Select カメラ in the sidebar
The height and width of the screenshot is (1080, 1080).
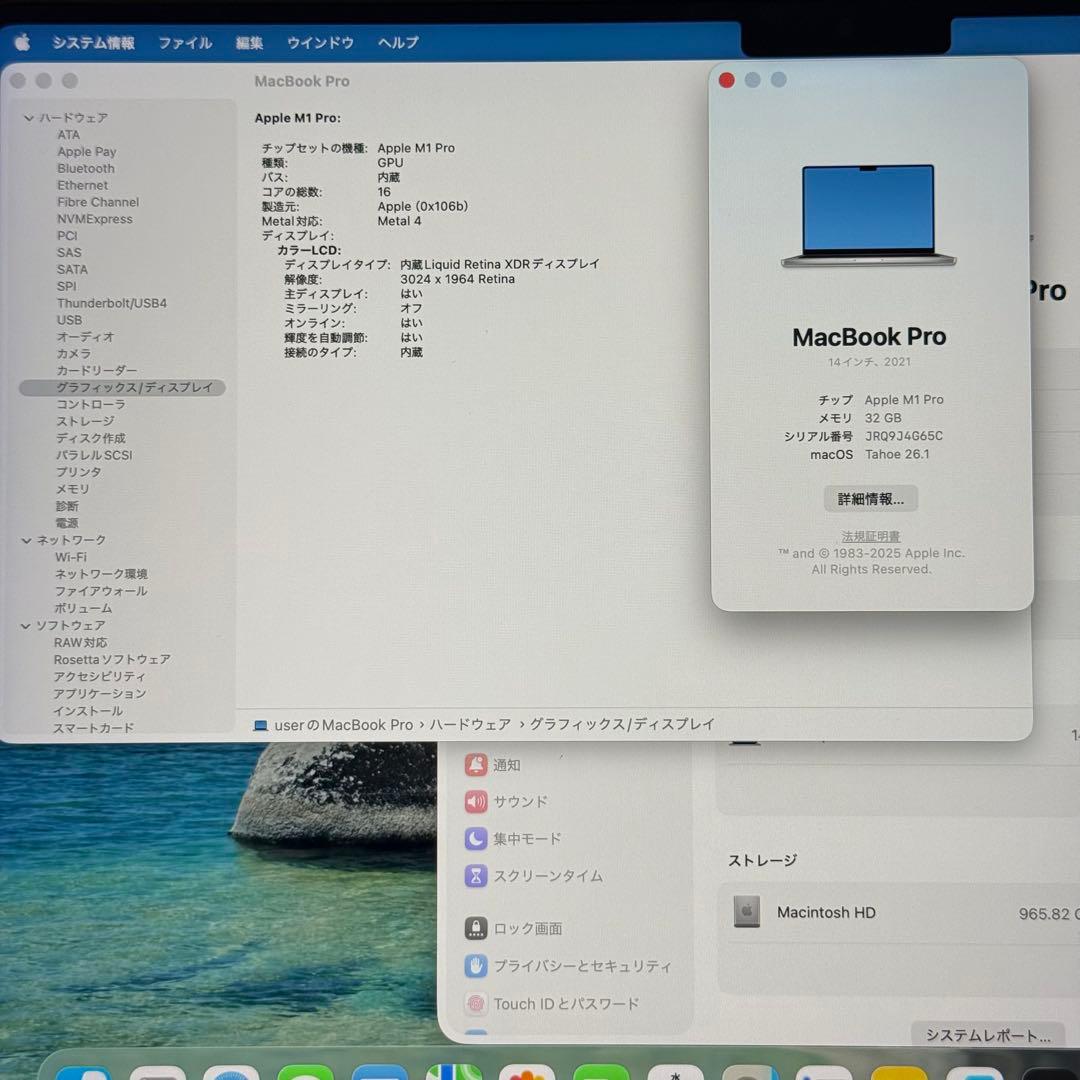tap(74, 353)
